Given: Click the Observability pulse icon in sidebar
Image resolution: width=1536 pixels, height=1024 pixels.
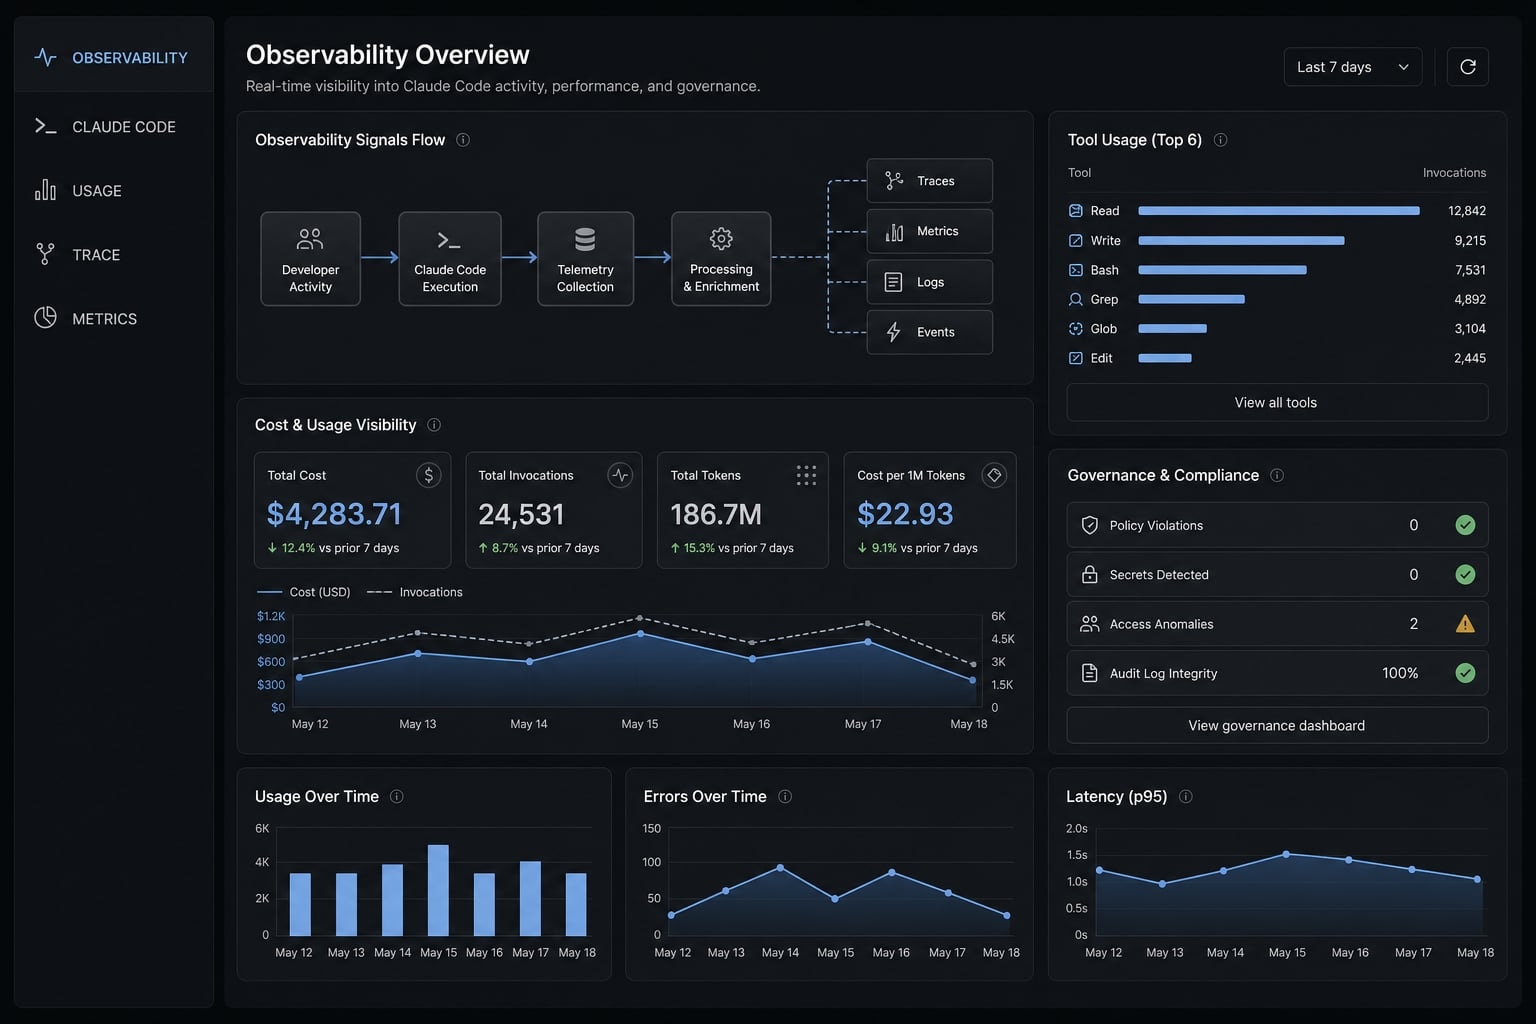Looking at the screenshot, I should (45, 57).
